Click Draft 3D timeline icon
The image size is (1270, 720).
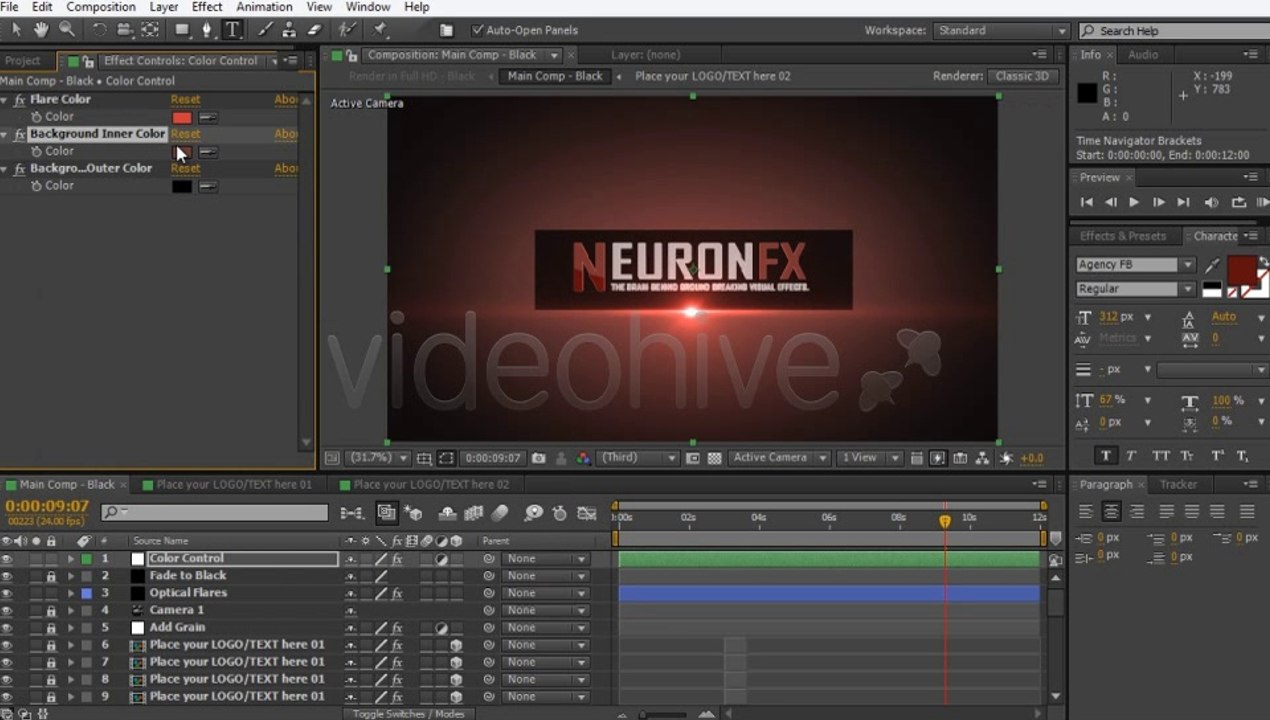413,513
